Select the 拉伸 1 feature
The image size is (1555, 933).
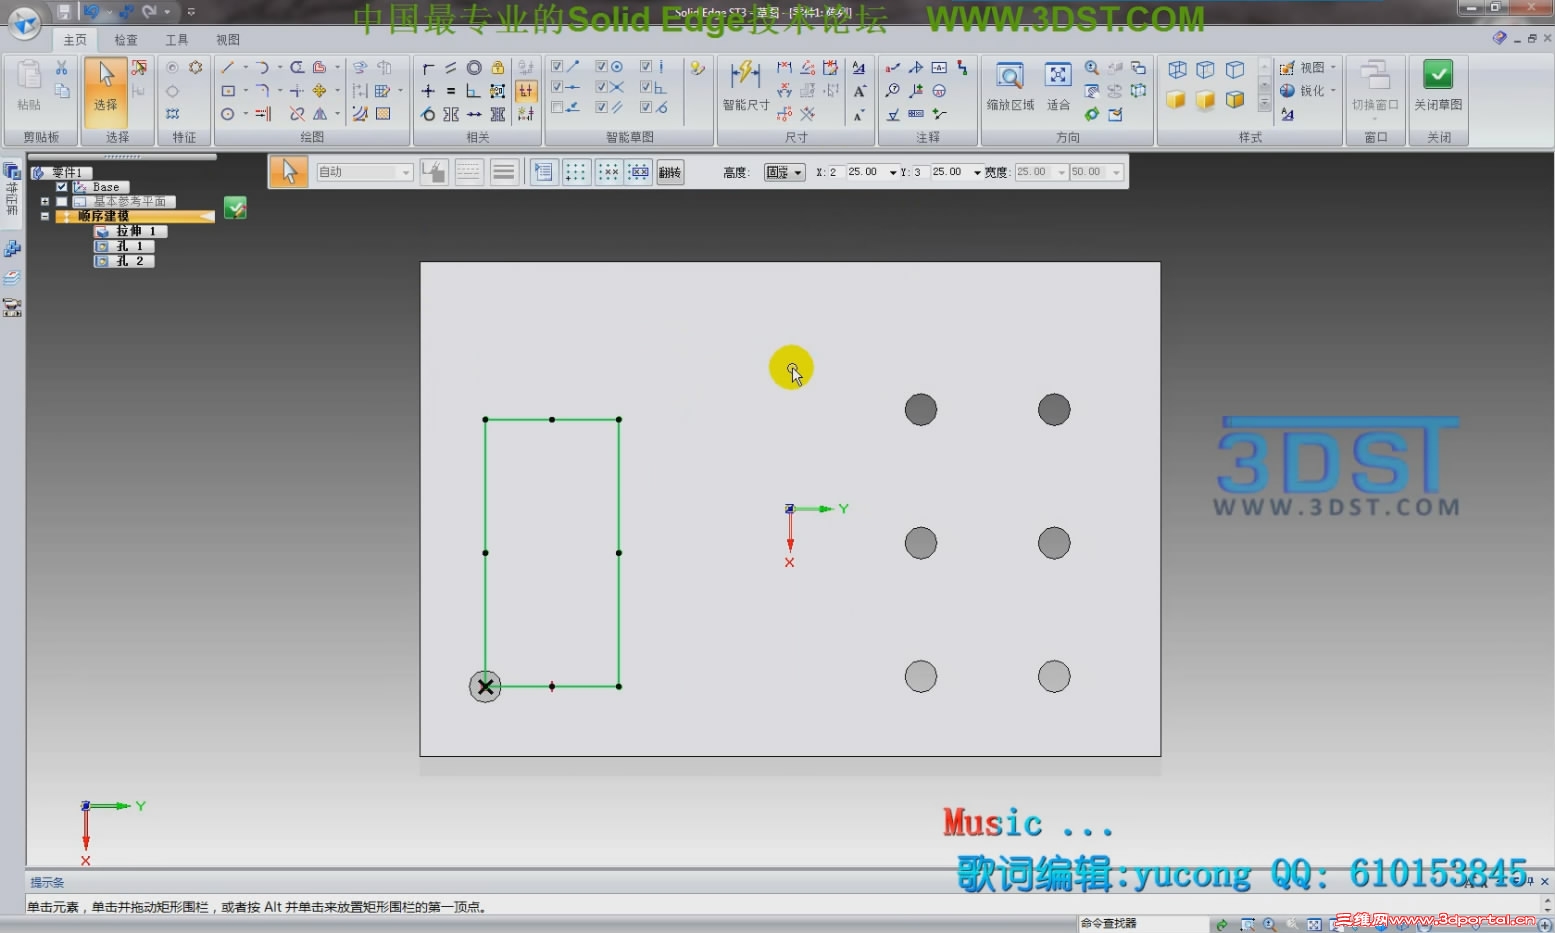click(x=130, y=231)
